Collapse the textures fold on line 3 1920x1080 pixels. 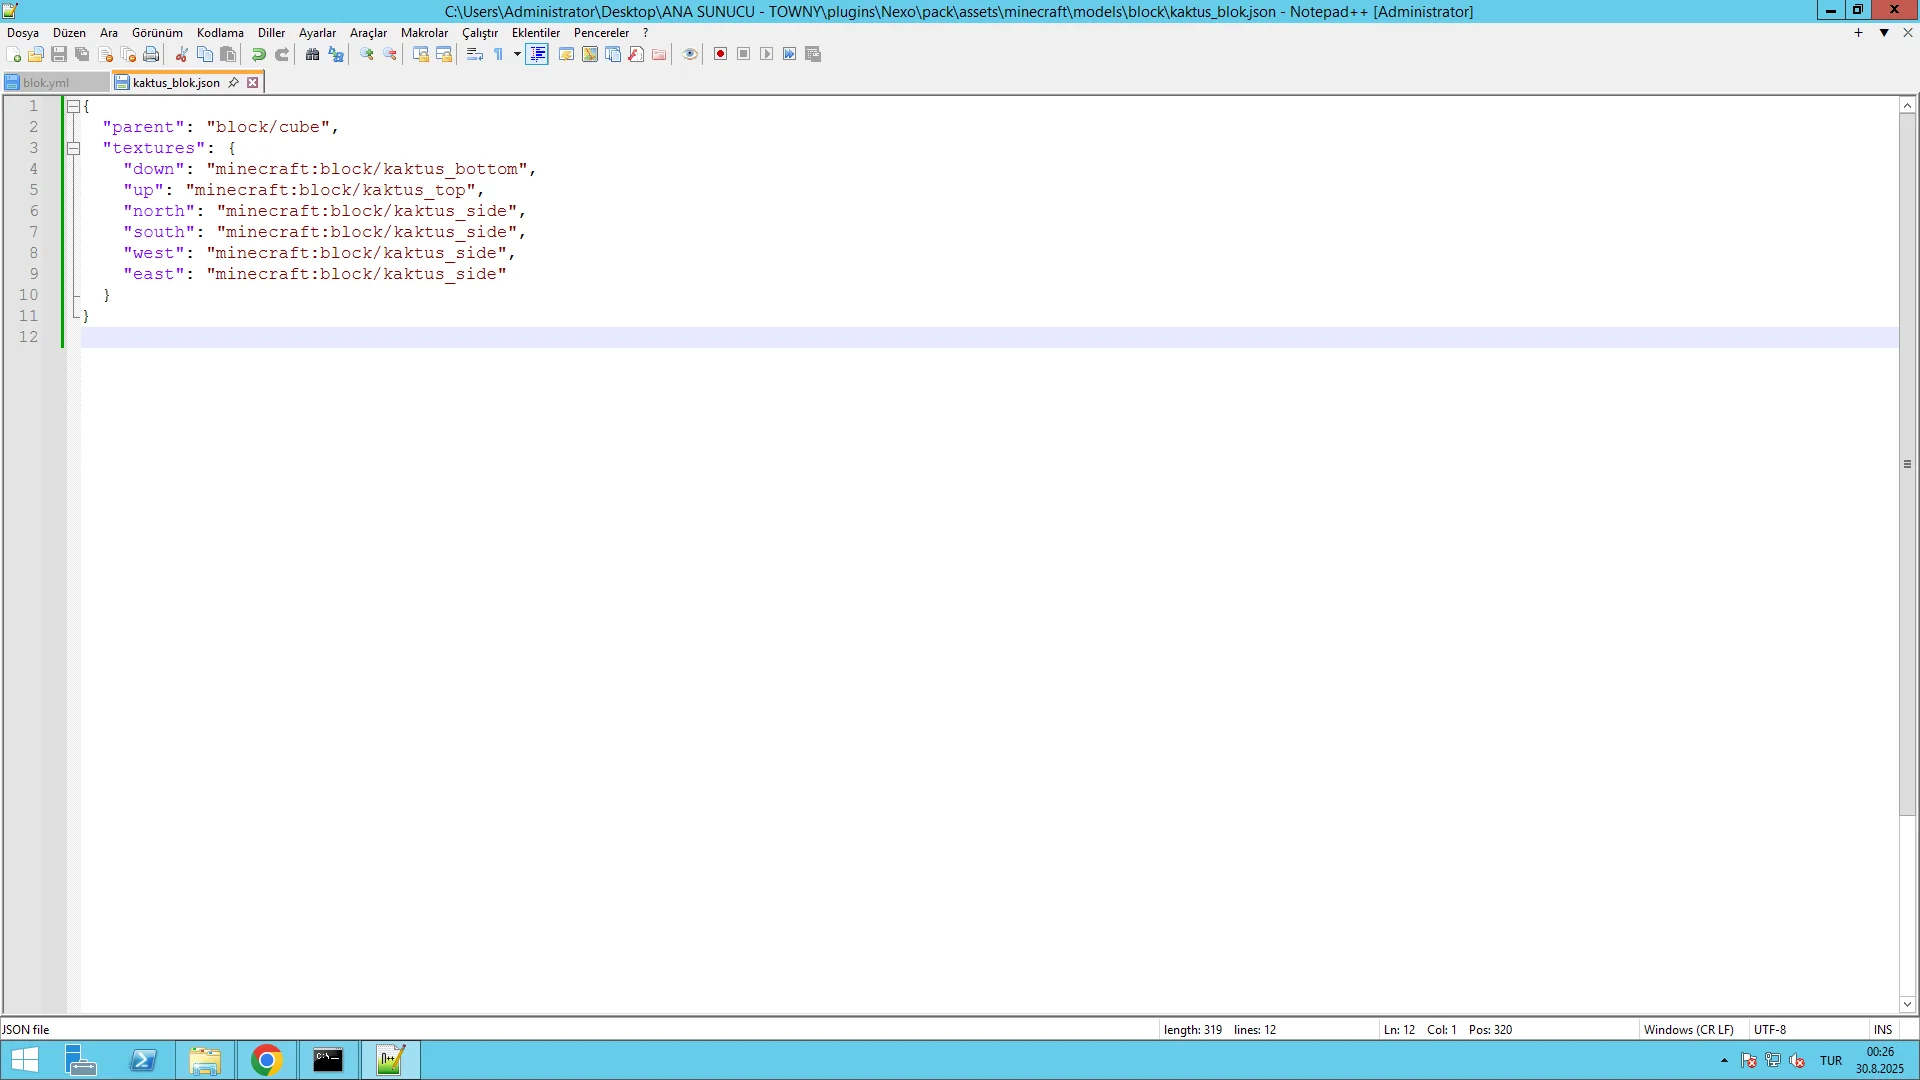click(x=73, y=148)
